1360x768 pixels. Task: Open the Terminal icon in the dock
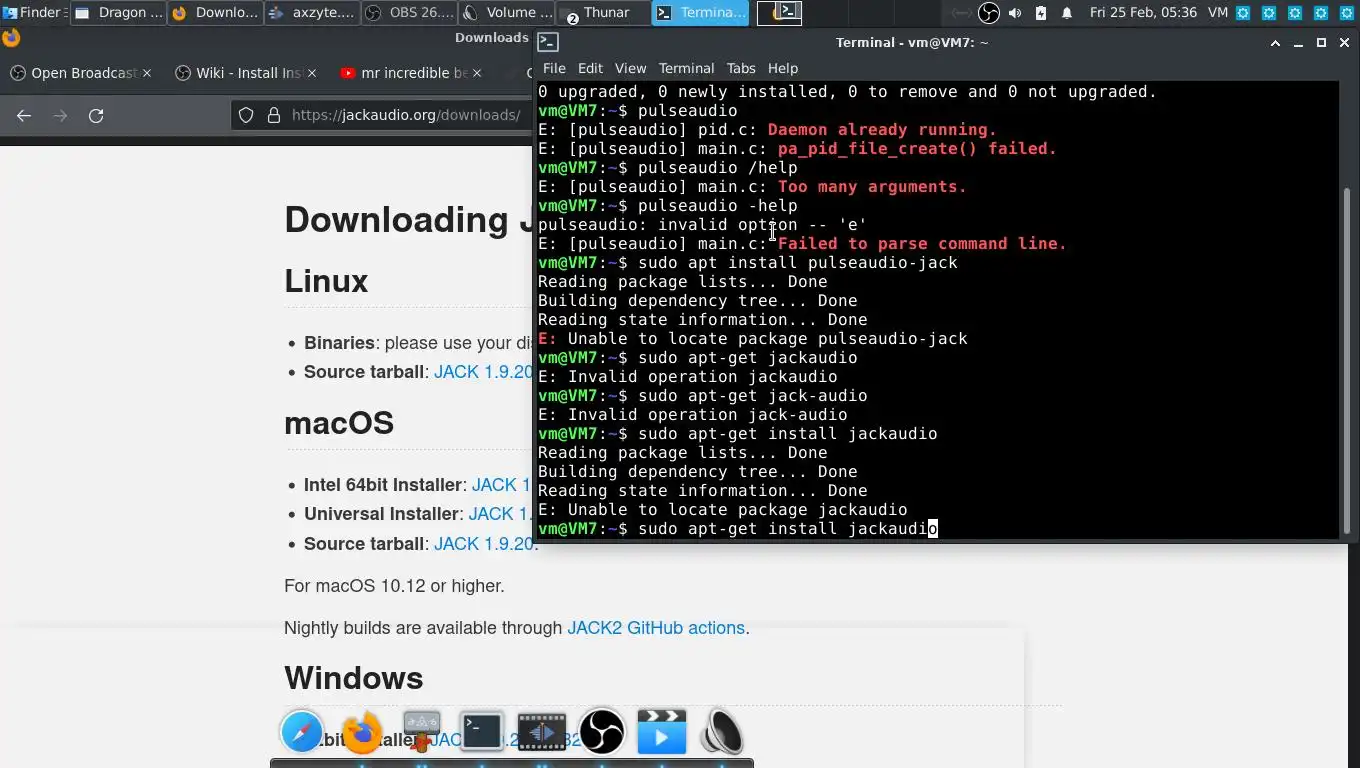point(481,732)
